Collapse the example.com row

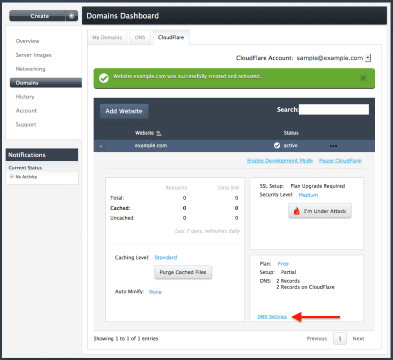point(101,146)
